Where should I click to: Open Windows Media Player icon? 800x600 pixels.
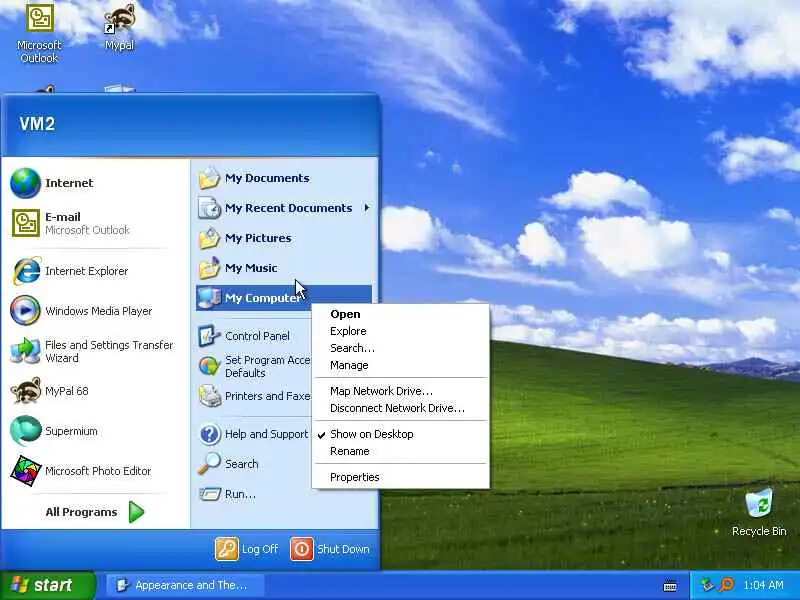(x=25, y=310)
